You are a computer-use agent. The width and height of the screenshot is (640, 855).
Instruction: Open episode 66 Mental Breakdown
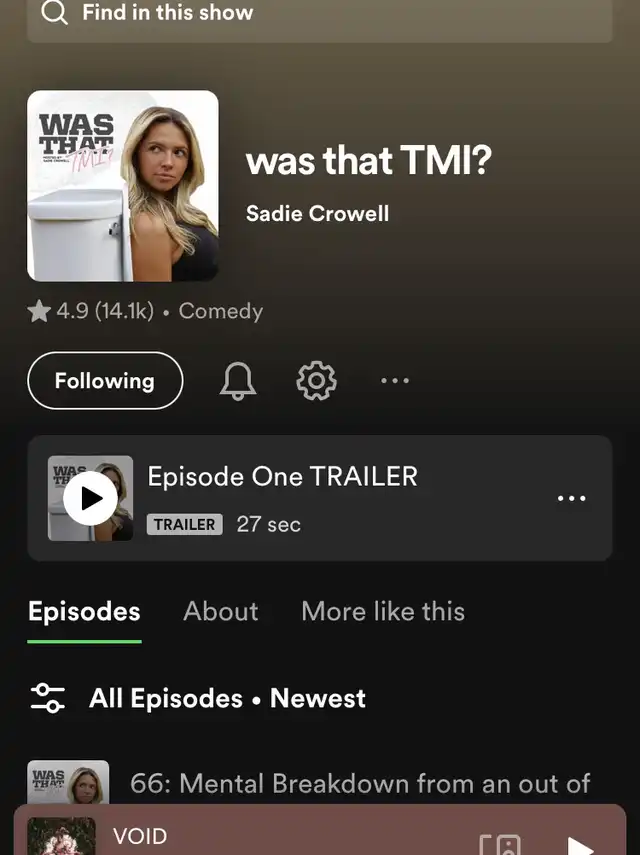(360, 784)
